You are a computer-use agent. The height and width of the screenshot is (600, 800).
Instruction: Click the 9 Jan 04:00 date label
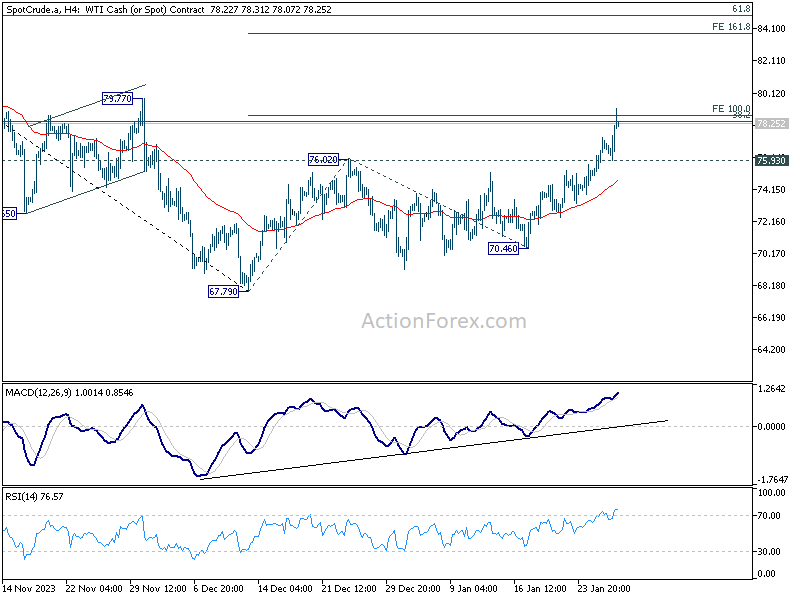point(474,588)
